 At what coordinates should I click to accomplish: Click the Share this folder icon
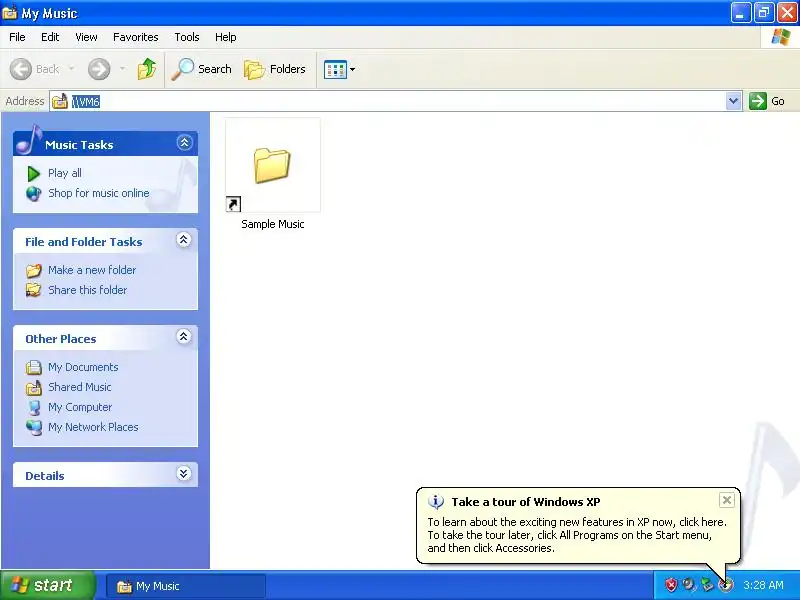tap(34, 290)
